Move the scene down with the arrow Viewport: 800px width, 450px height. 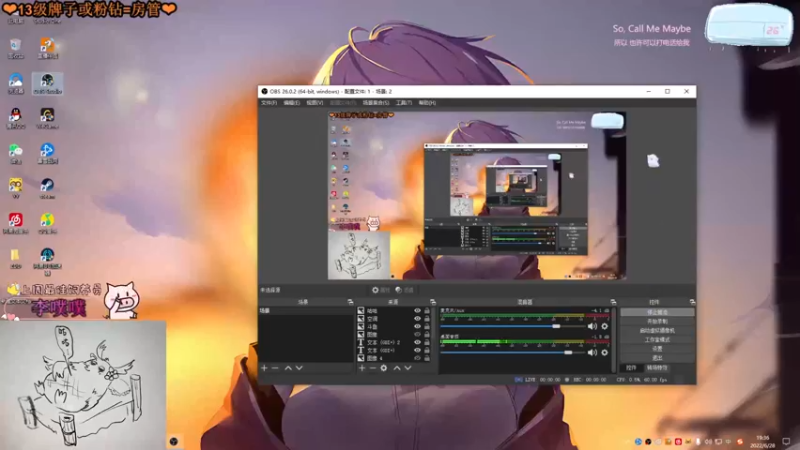click(x=299, y=368)
